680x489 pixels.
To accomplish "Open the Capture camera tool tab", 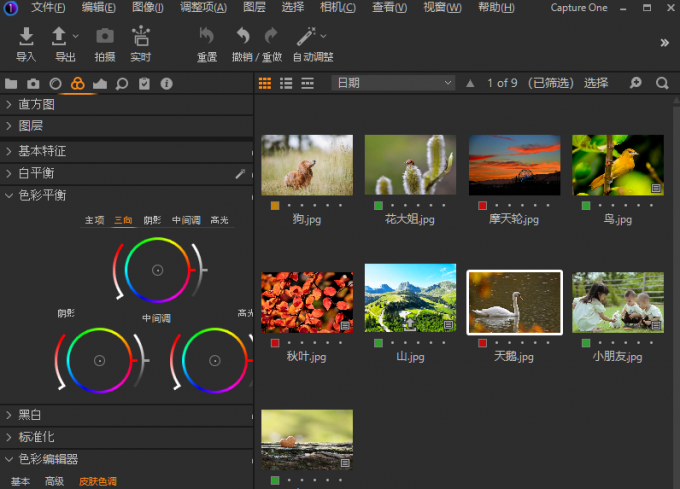I will click(33, 84).
